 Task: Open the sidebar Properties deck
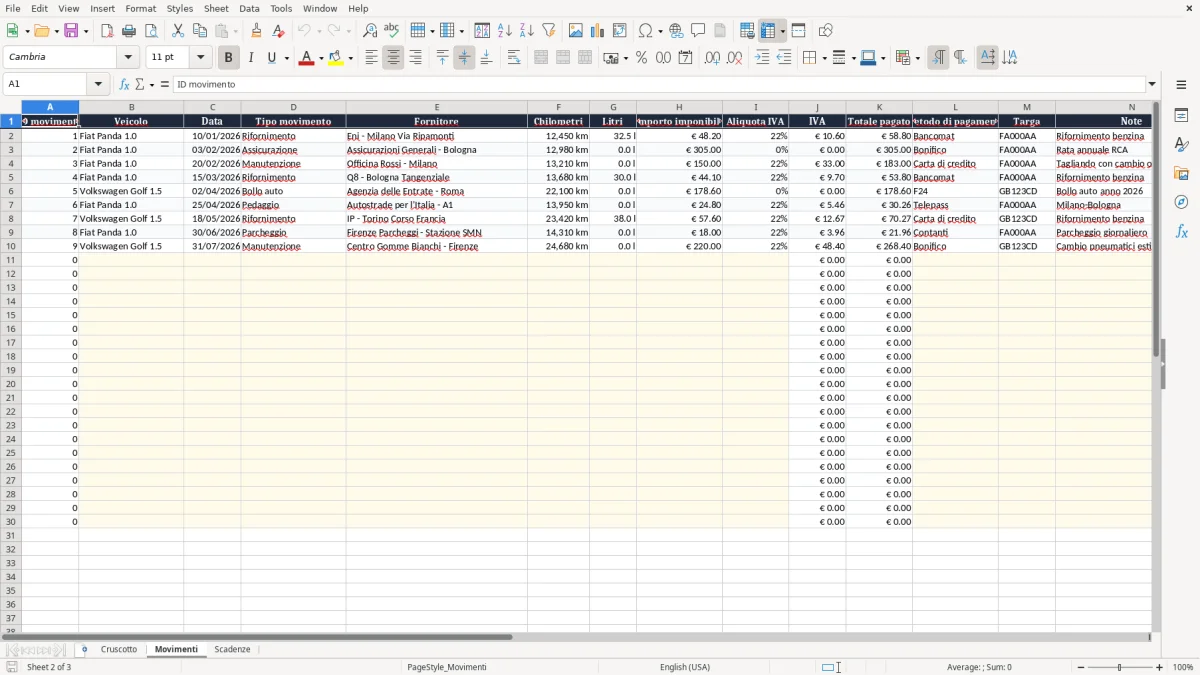tap(1181, 116)
